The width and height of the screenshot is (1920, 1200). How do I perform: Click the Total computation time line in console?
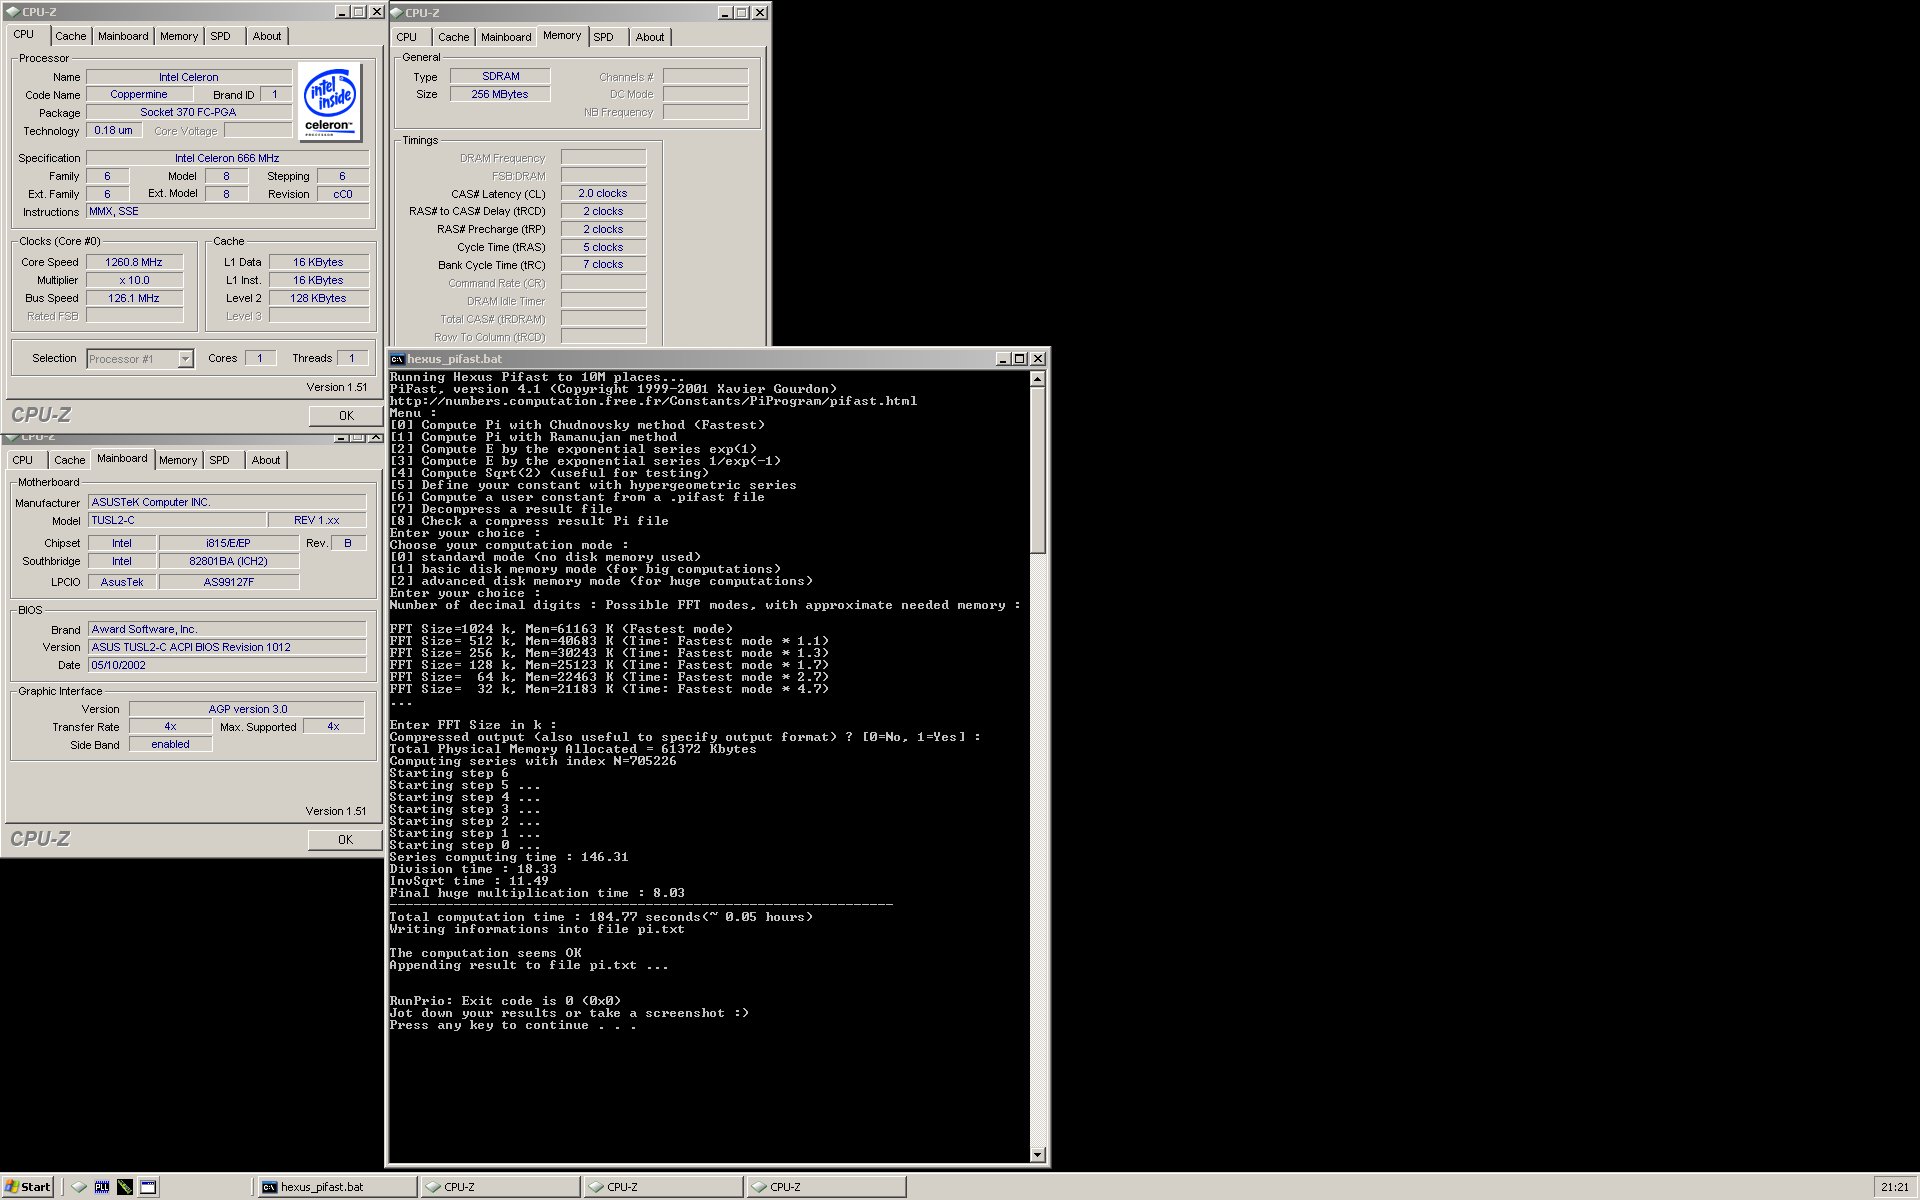(601, 917)
